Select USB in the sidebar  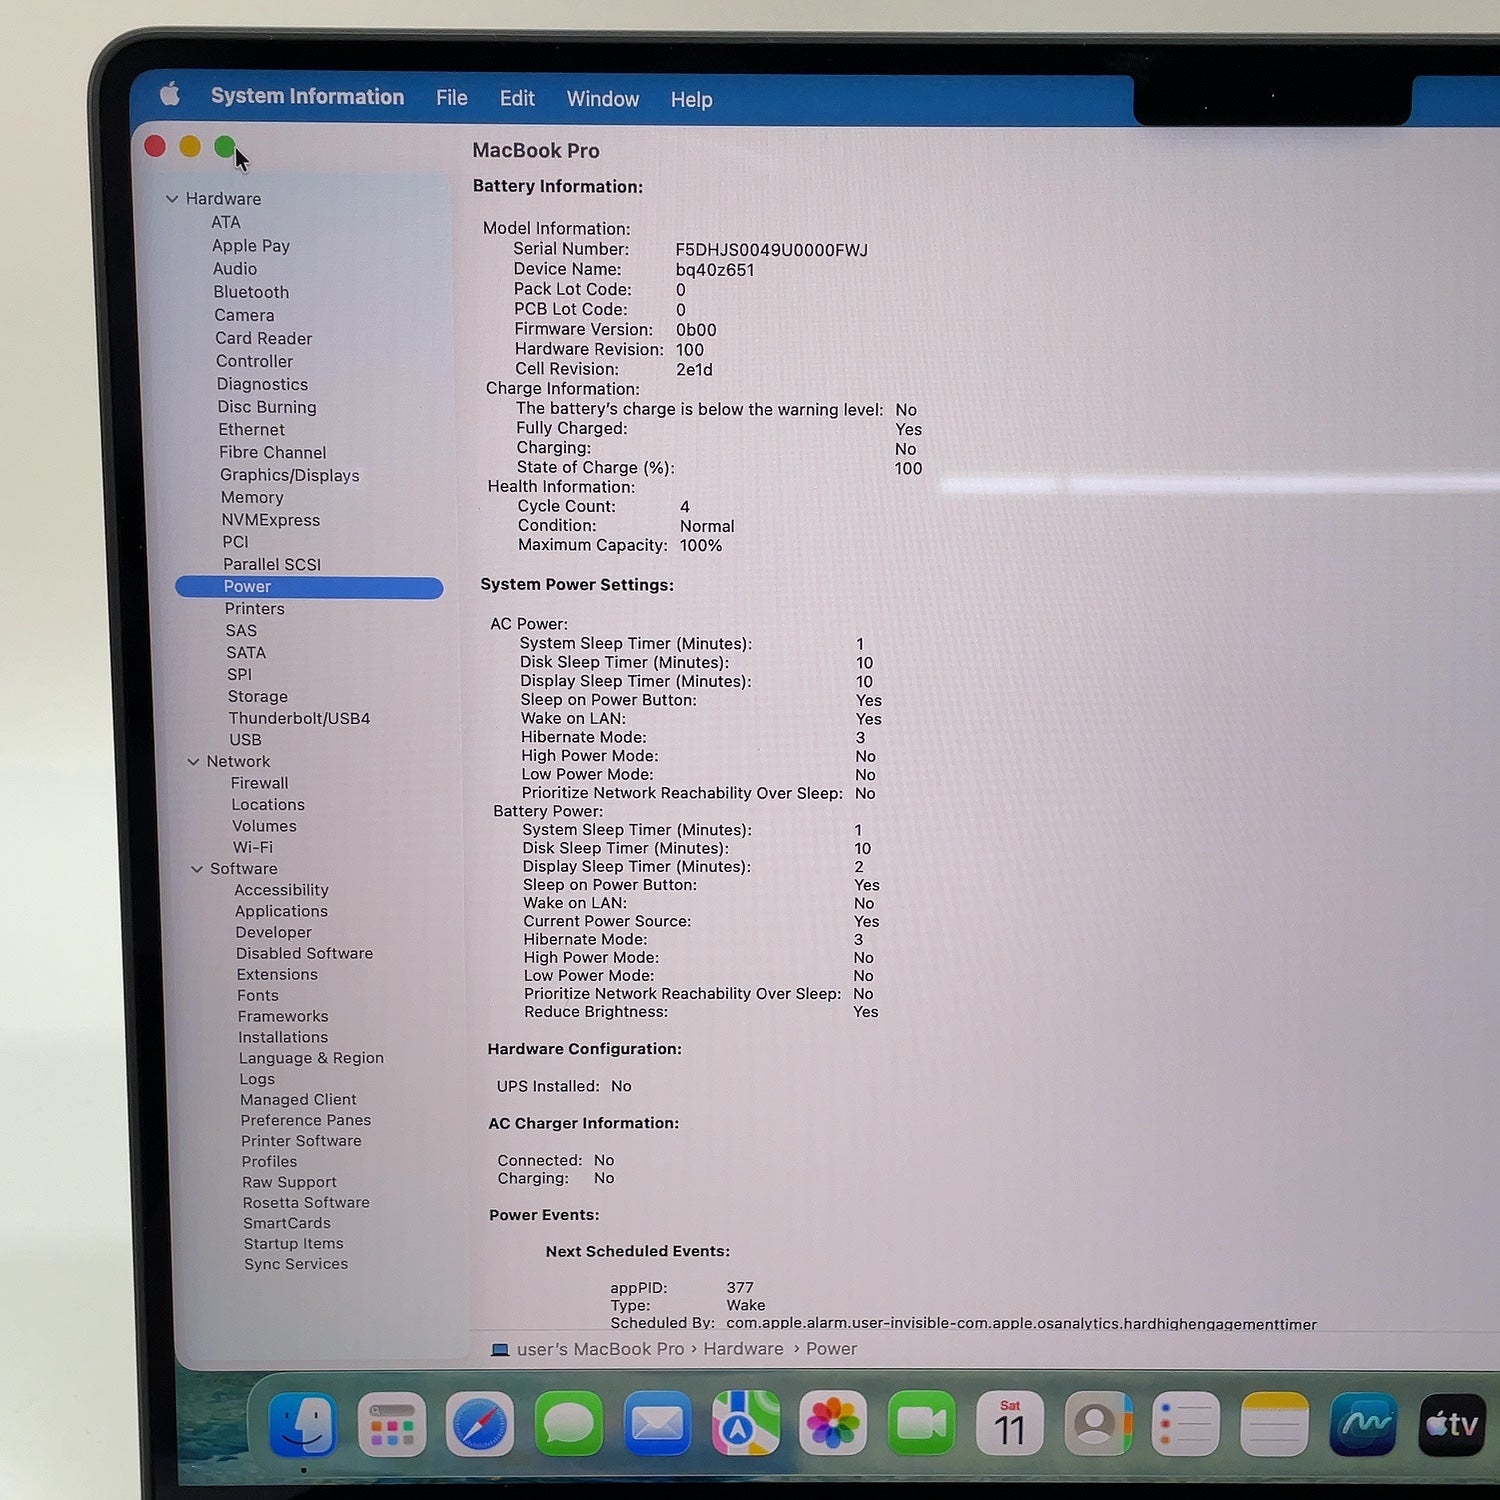(245, 740)
